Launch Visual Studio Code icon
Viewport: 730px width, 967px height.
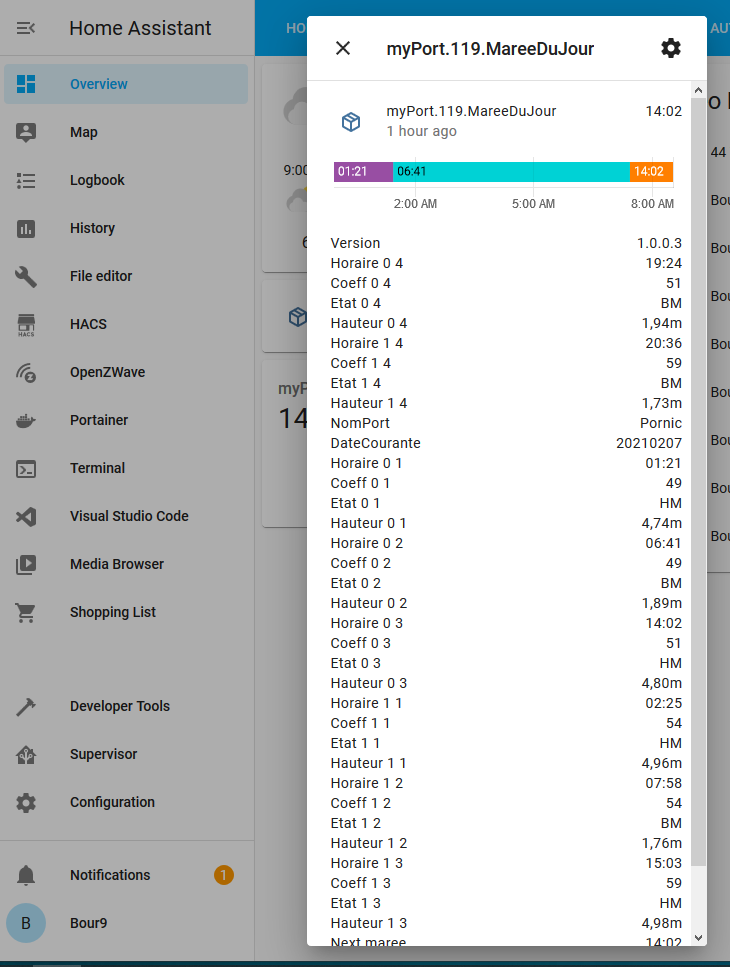[x=26, y=516]
